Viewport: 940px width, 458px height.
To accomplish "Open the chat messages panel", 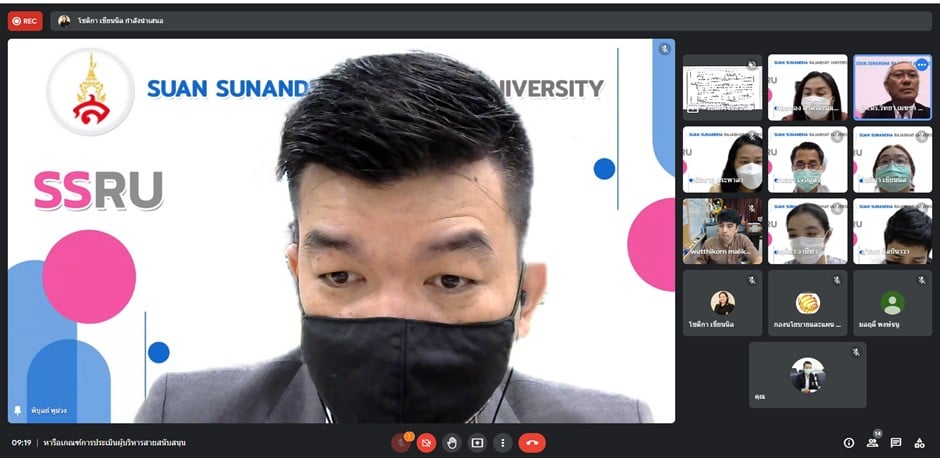I will click(896, 443).
